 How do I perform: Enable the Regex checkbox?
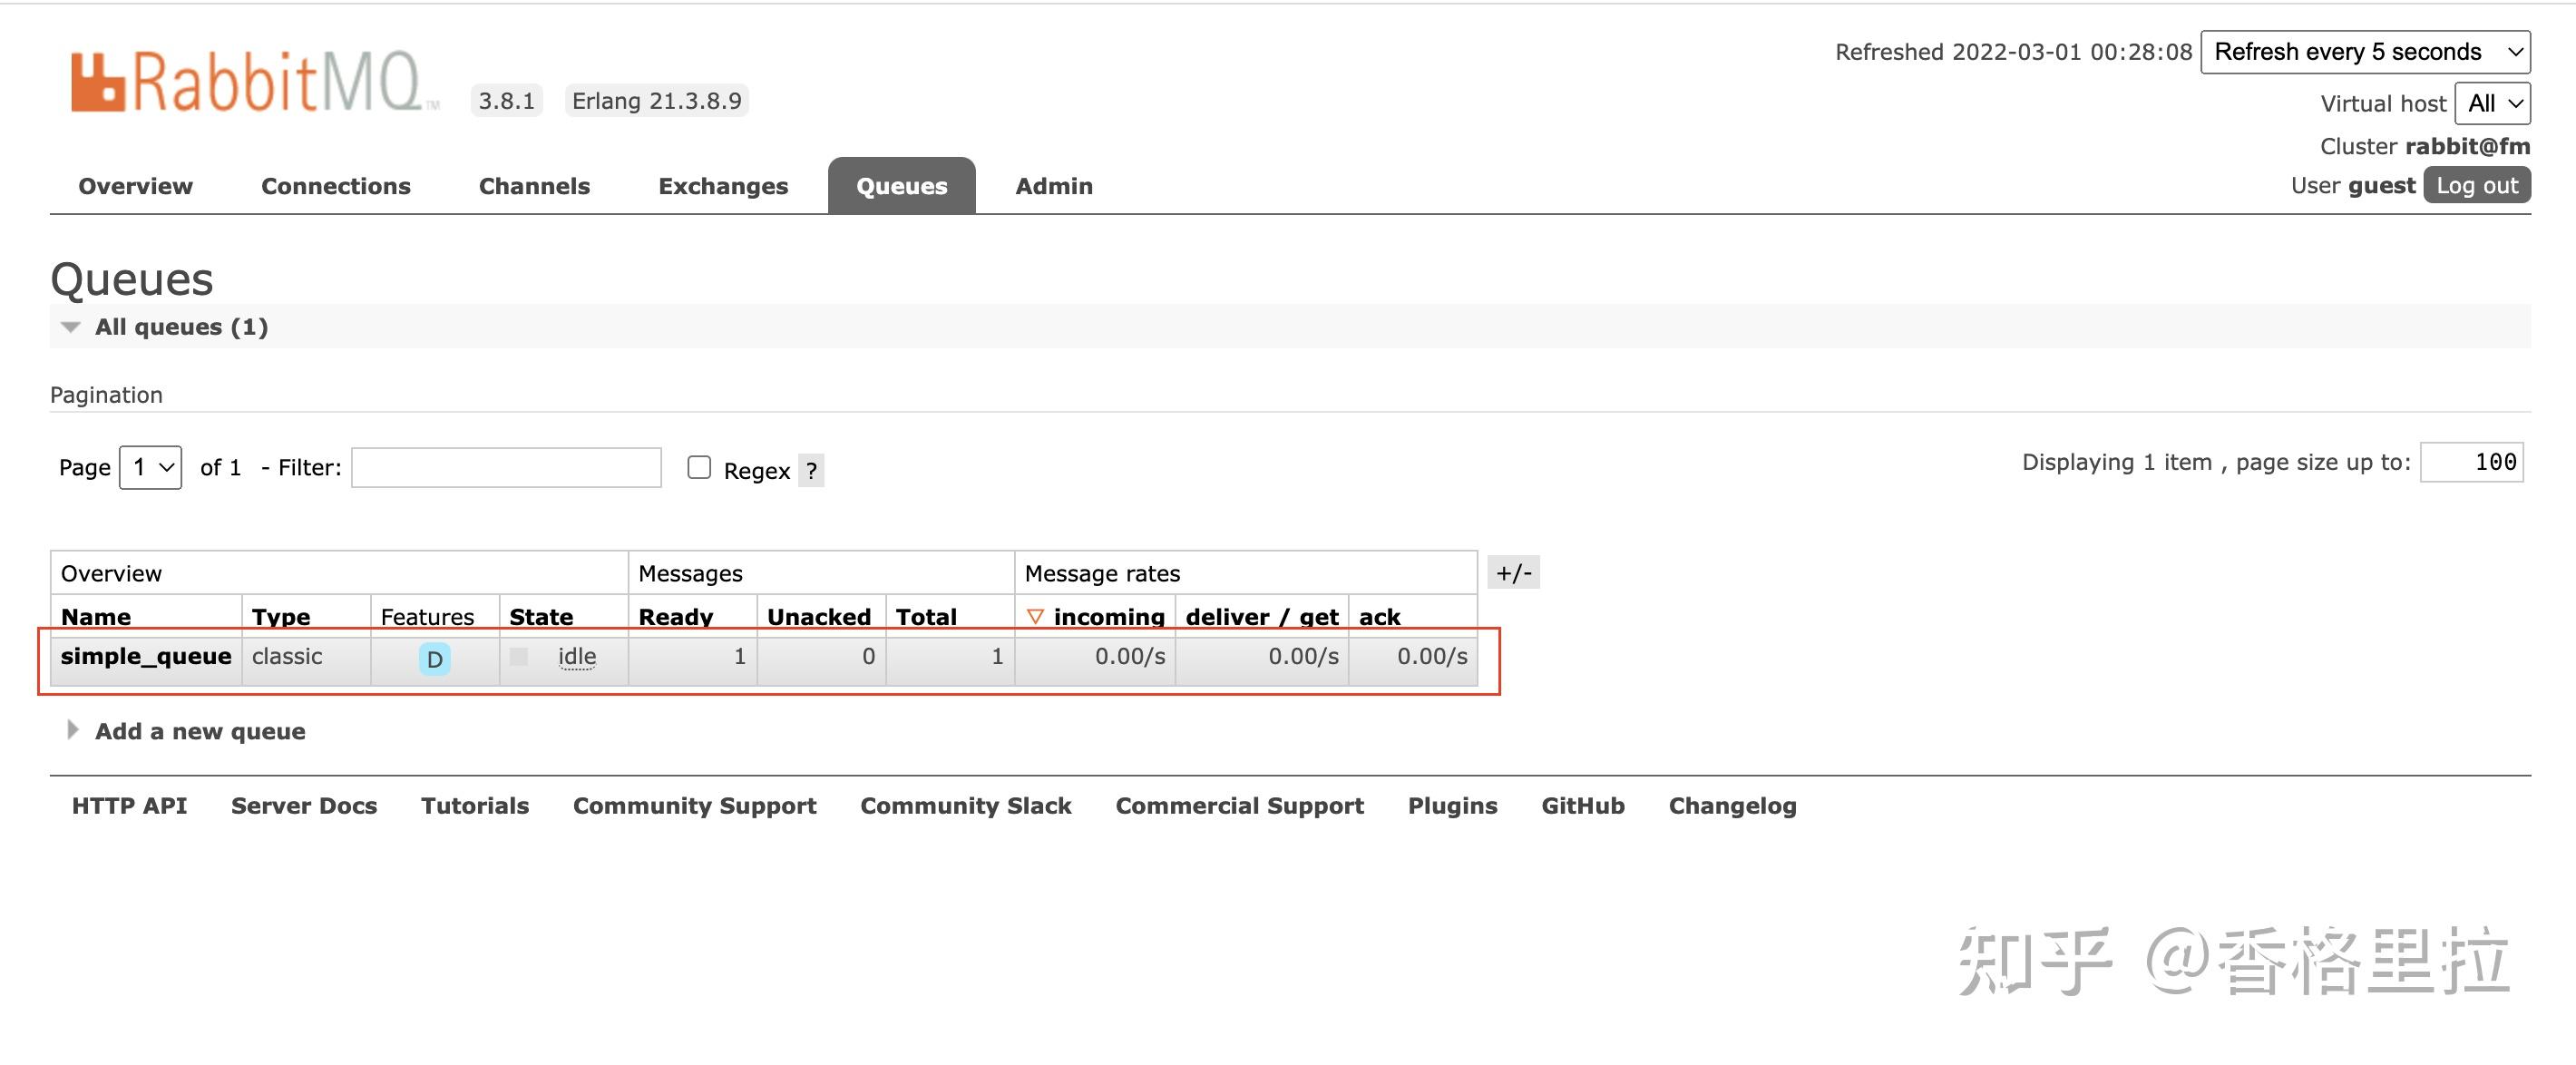click(699, 467)
